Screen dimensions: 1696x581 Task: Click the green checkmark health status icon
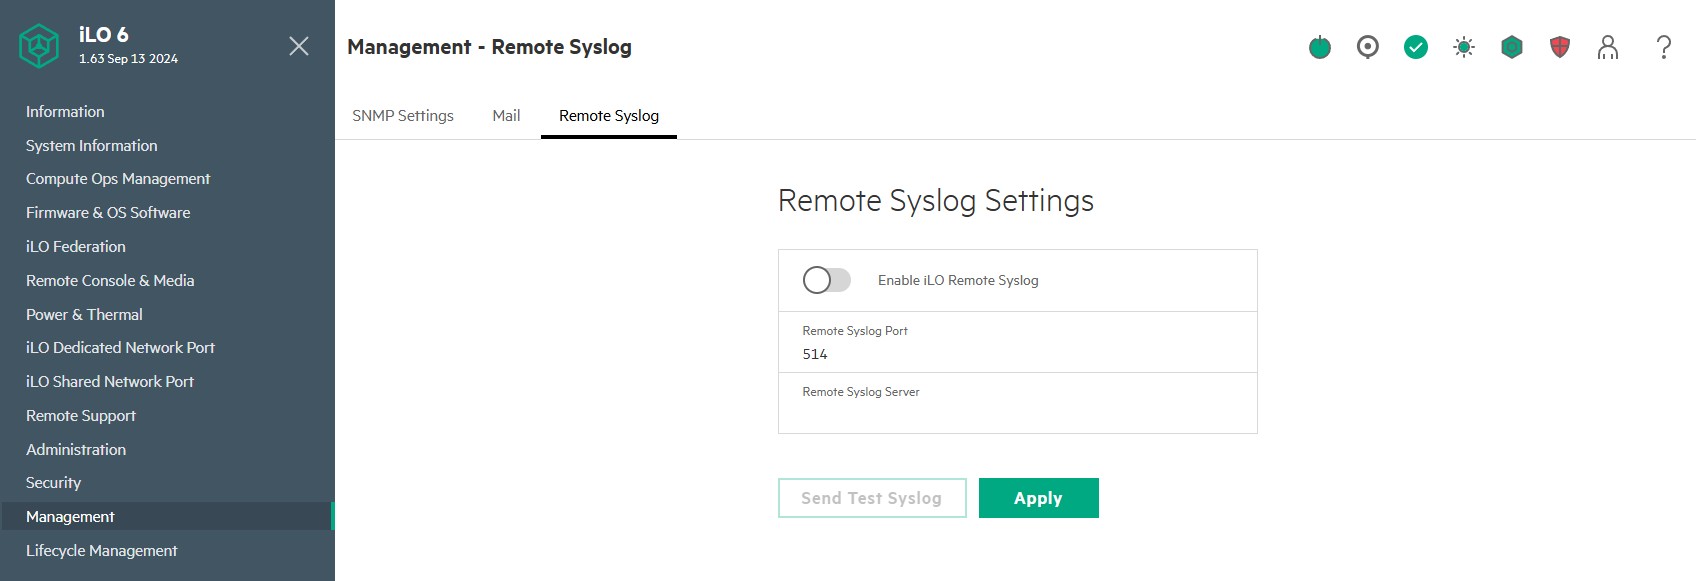(1416, 47)
